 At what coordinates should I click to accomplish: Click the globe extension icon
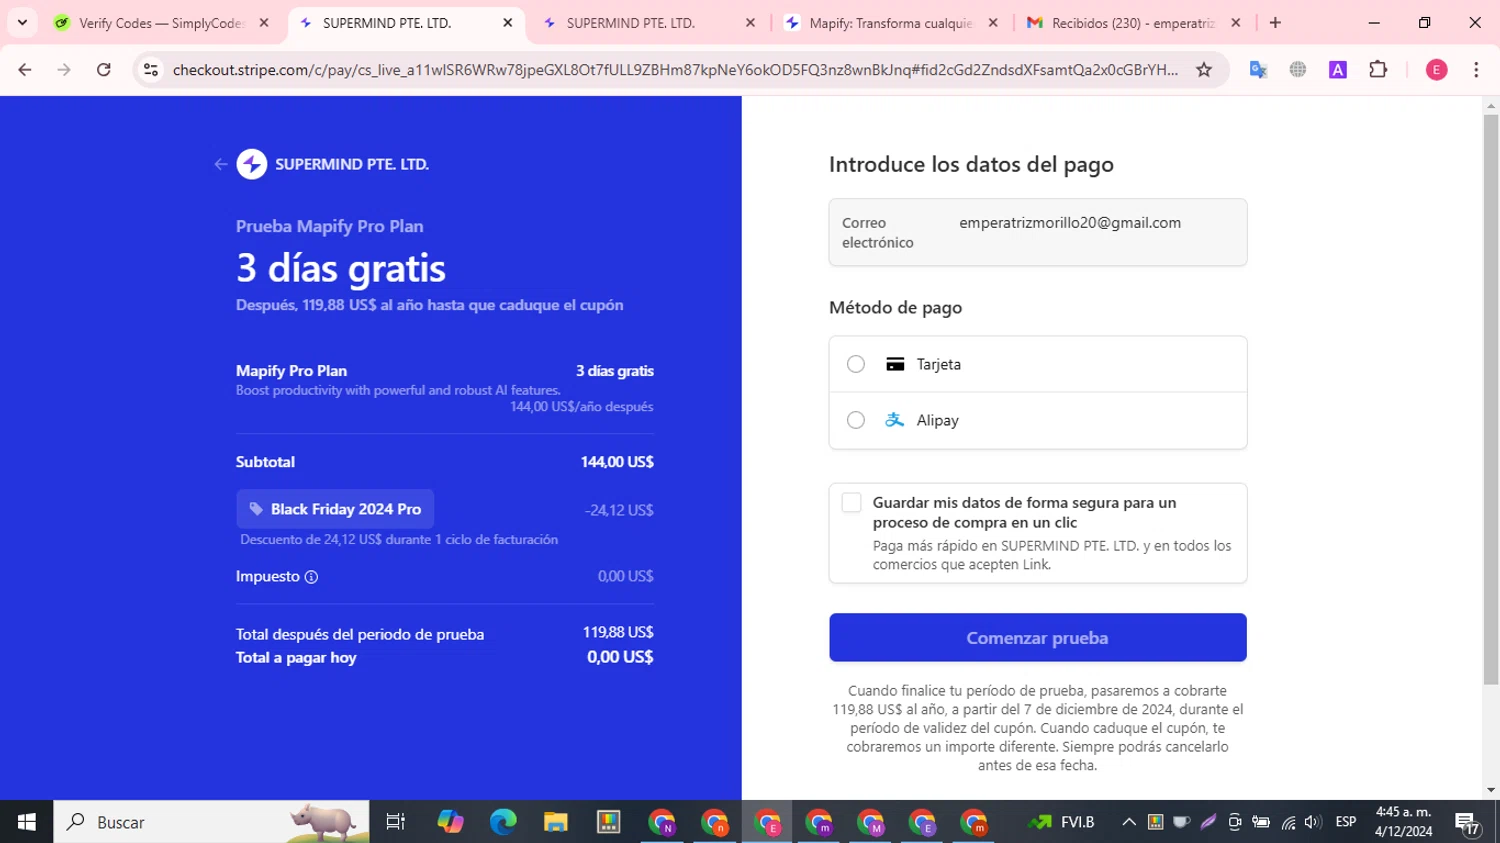coord(1298,70)
